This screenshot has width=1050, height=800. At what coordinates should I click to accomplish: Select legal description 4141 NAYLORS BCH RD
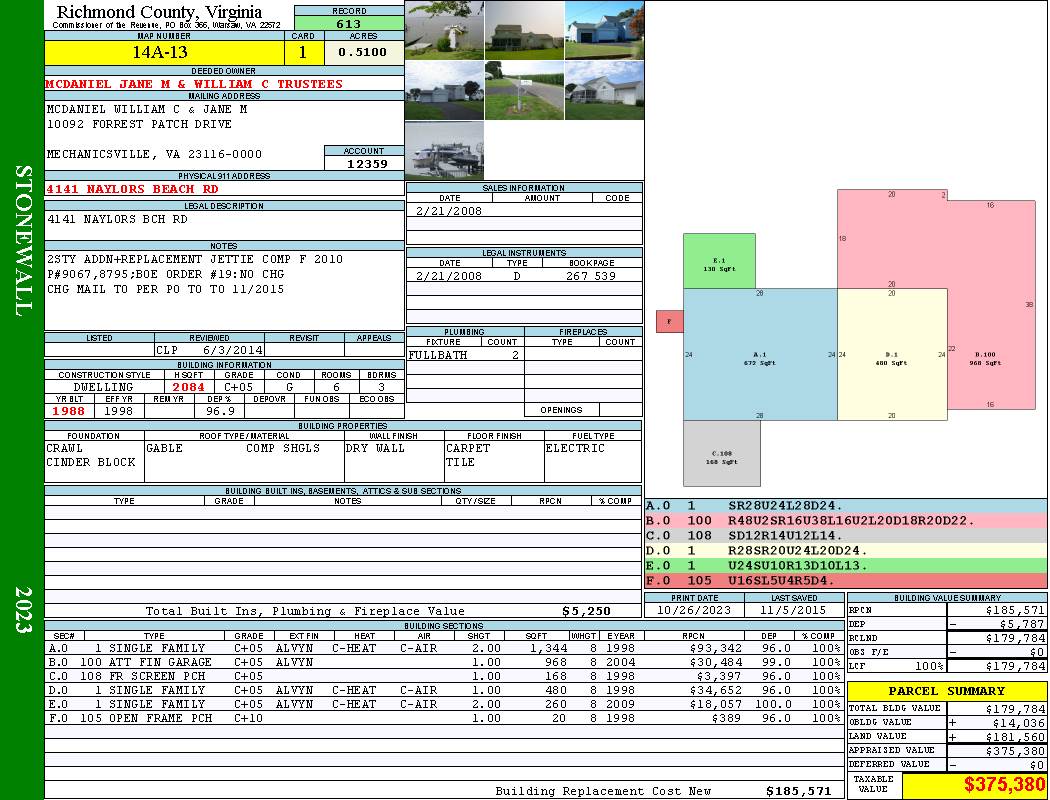coord(117,219)
